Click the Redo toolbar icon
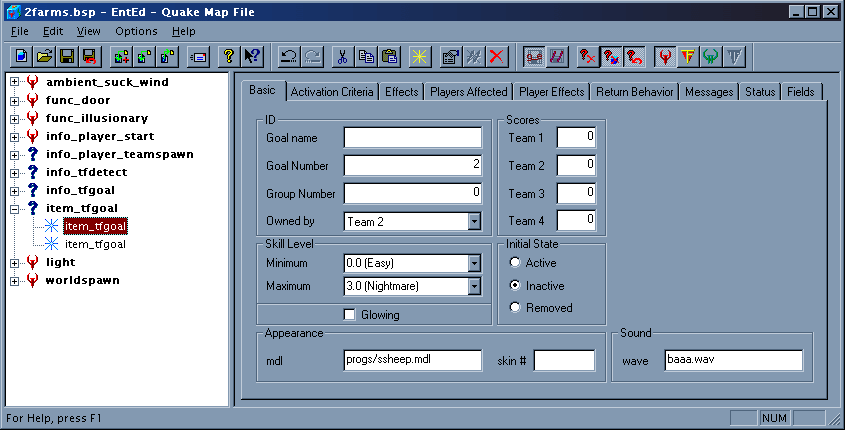The height and width of the screenshot is (430, 845). click(x=312, y=56)
